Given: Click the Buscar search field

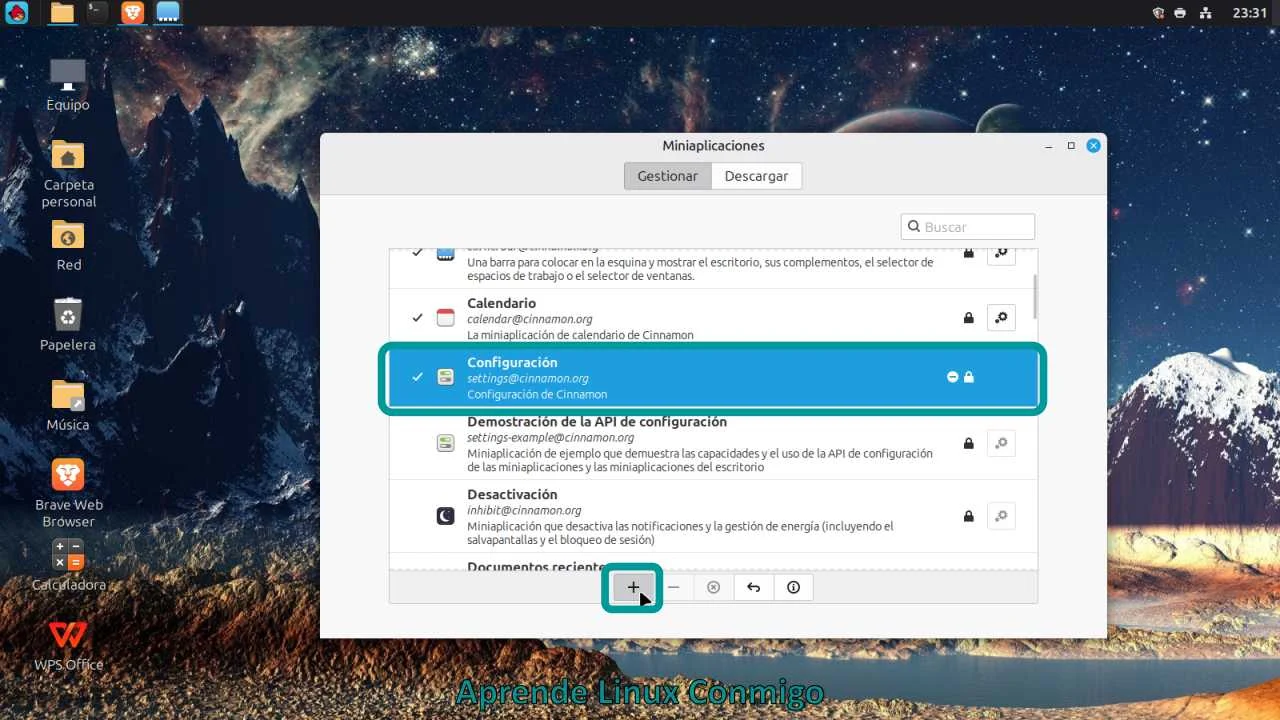Looking at the screenshot, I should pyautogui.click(x=968, y=227).
